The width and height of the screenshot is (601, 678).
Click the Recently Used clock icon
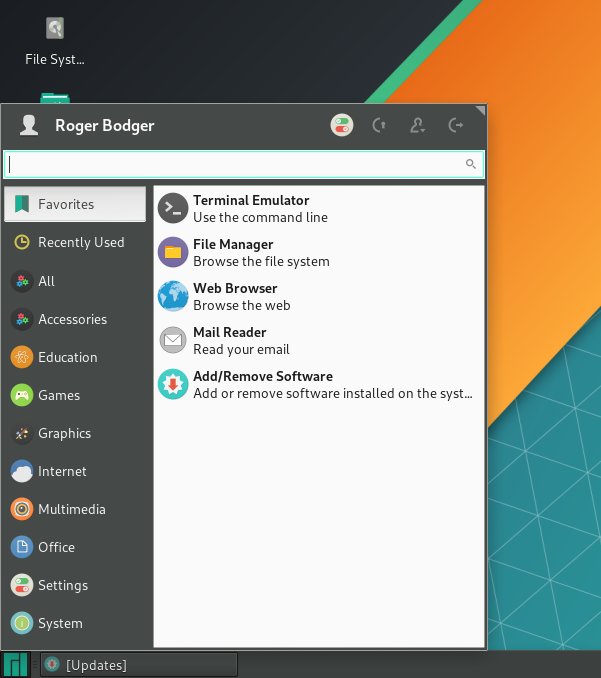[x=22, y=242]
